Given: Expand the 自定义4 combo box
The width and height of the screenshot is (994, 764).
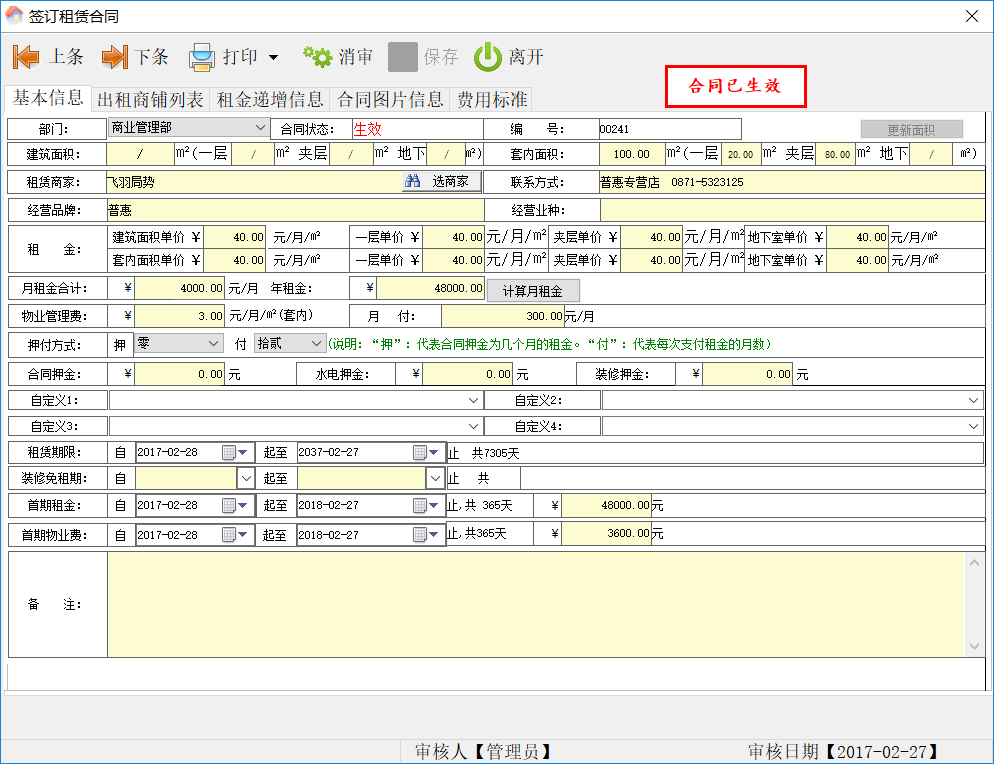Looking at the screenshot, I should point(974,426).
